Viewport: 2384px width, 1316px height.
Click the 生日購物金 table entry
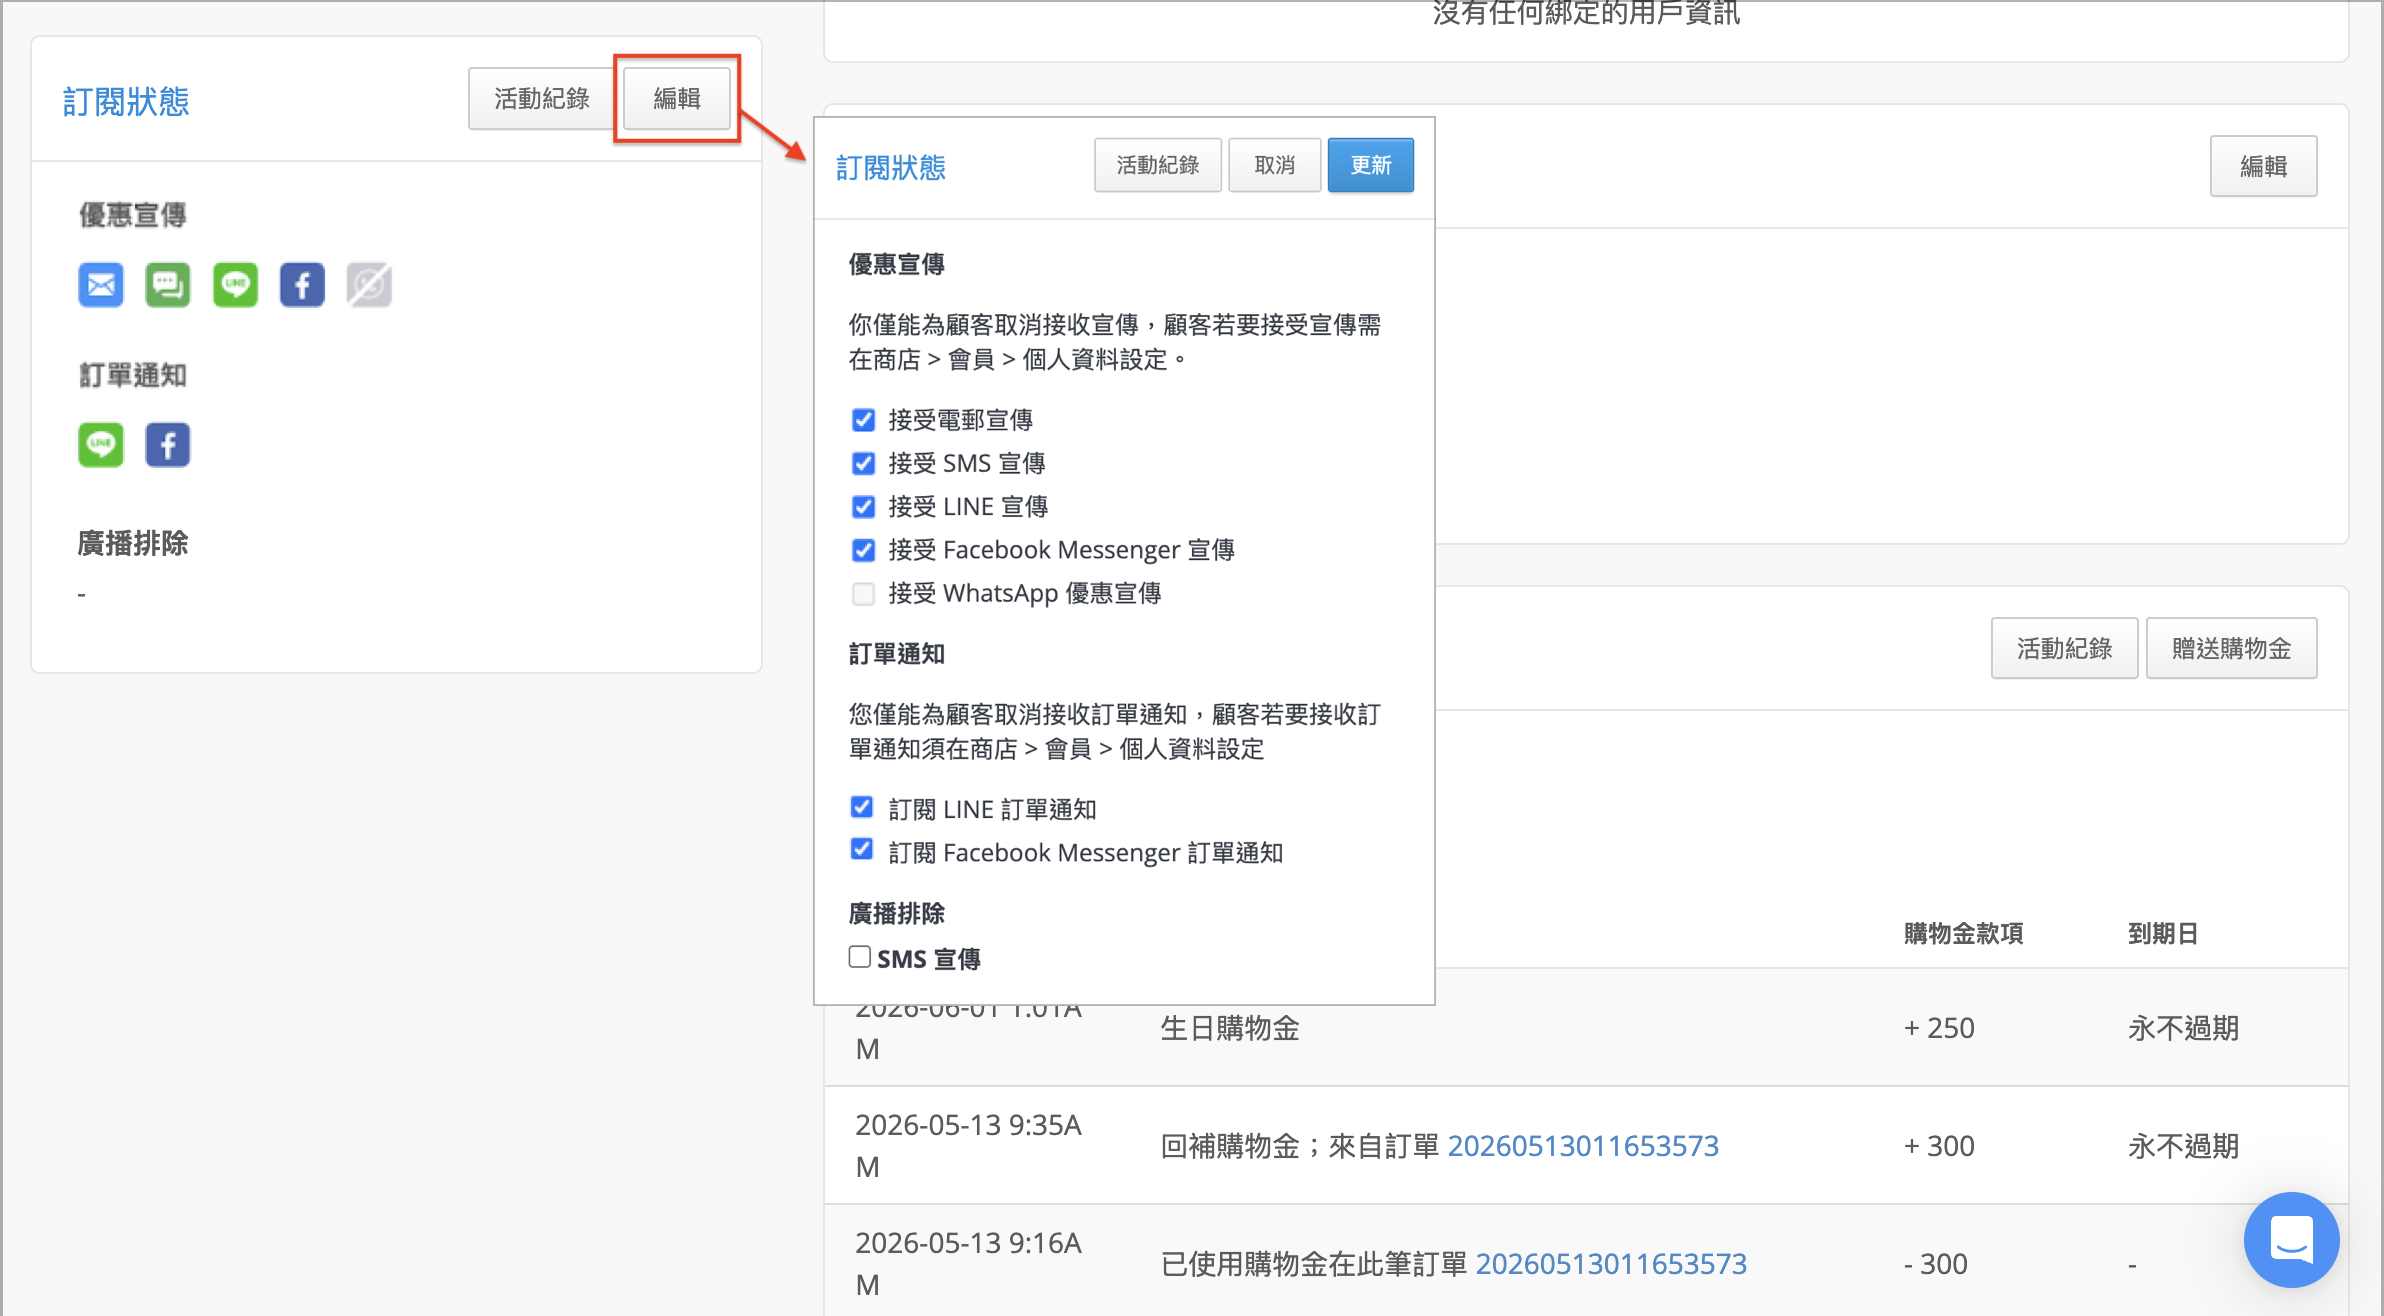point(1230,1028)
